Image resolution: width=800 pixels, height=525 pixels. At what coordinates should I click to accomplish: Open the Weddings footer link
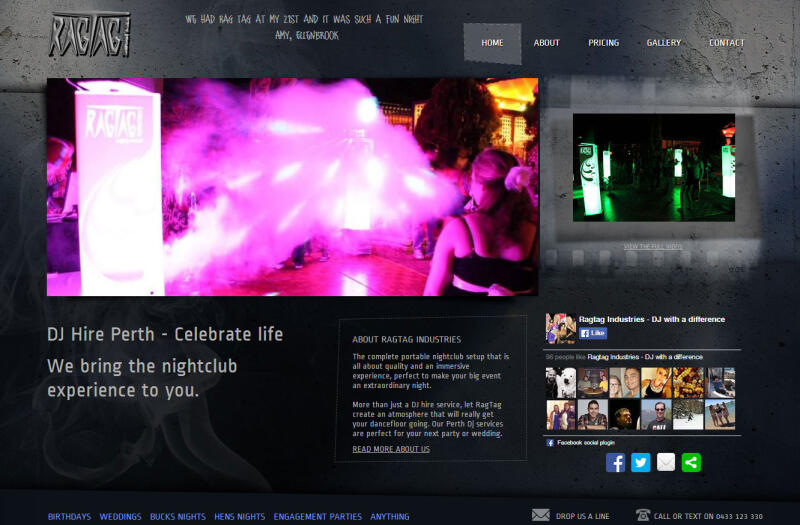click(x=120, y=517)
